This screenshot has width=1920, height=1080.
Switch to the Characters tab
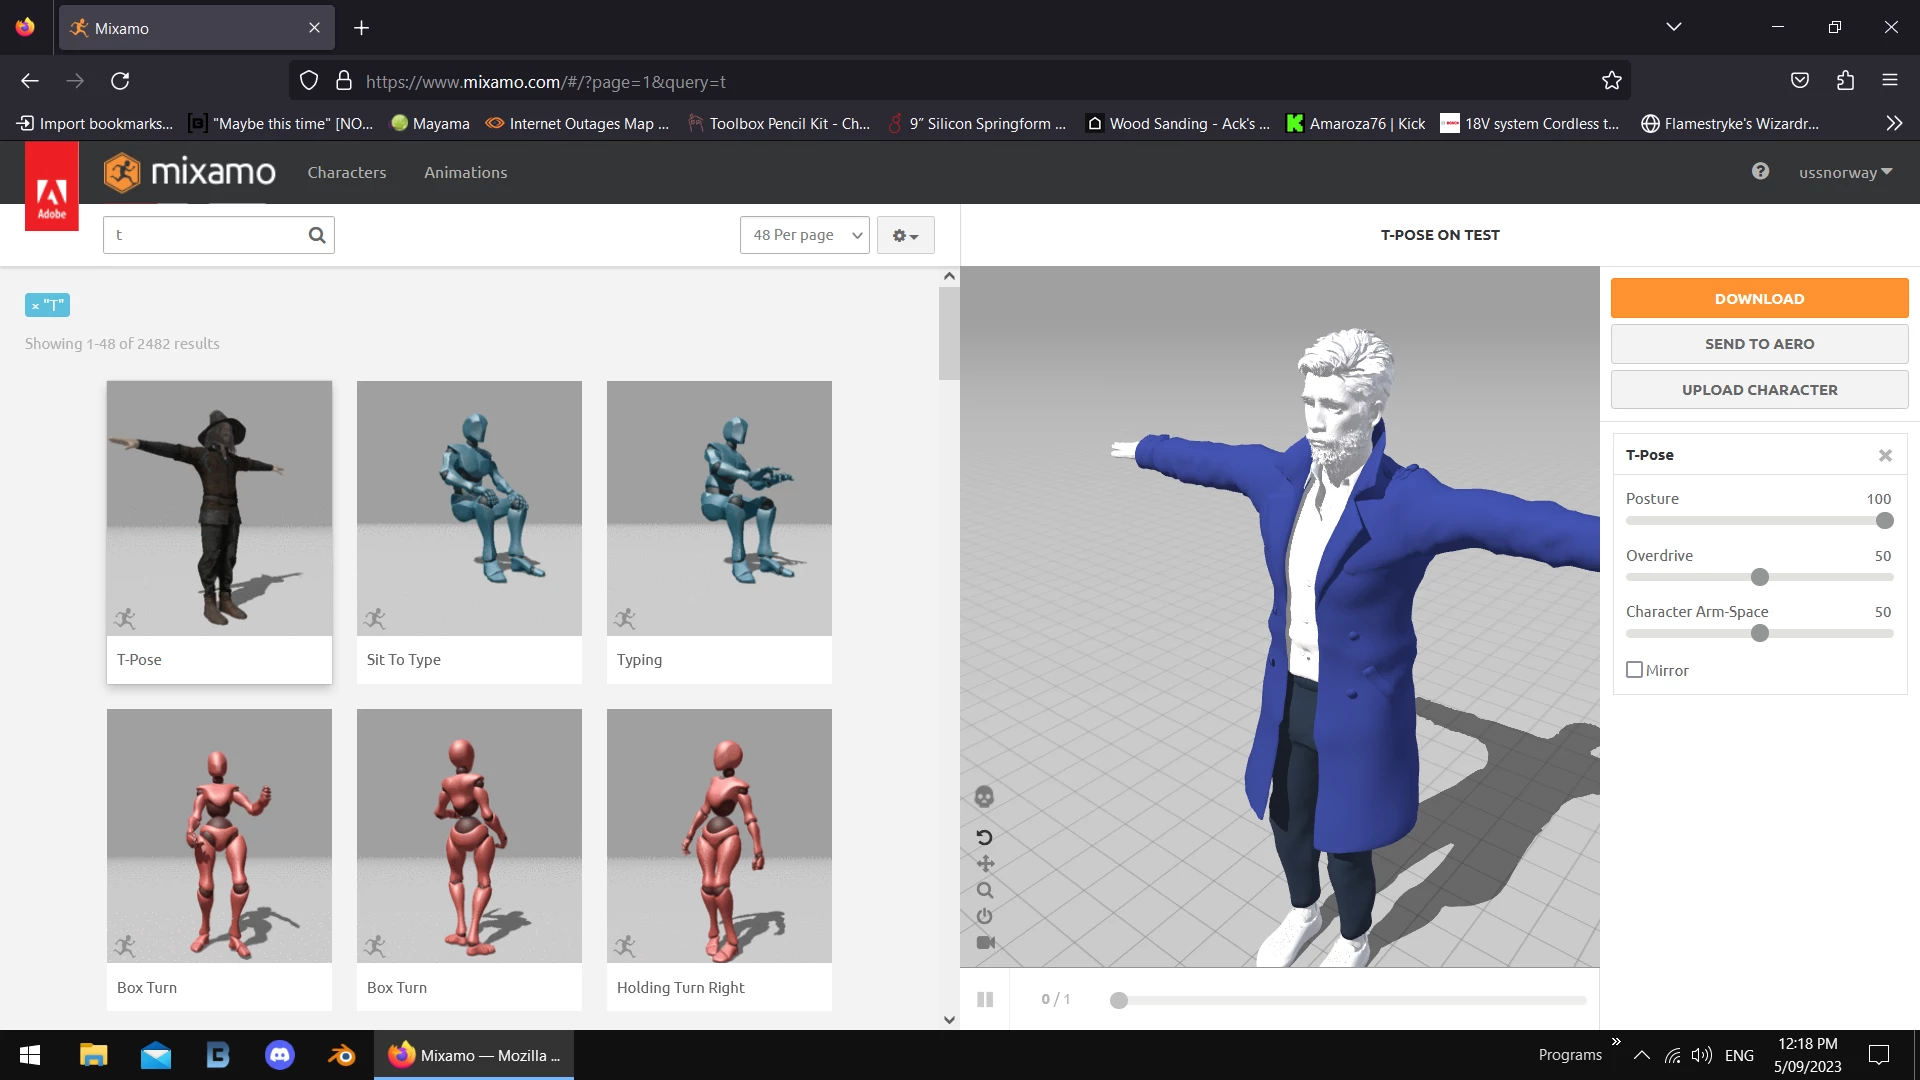point(347,172)
